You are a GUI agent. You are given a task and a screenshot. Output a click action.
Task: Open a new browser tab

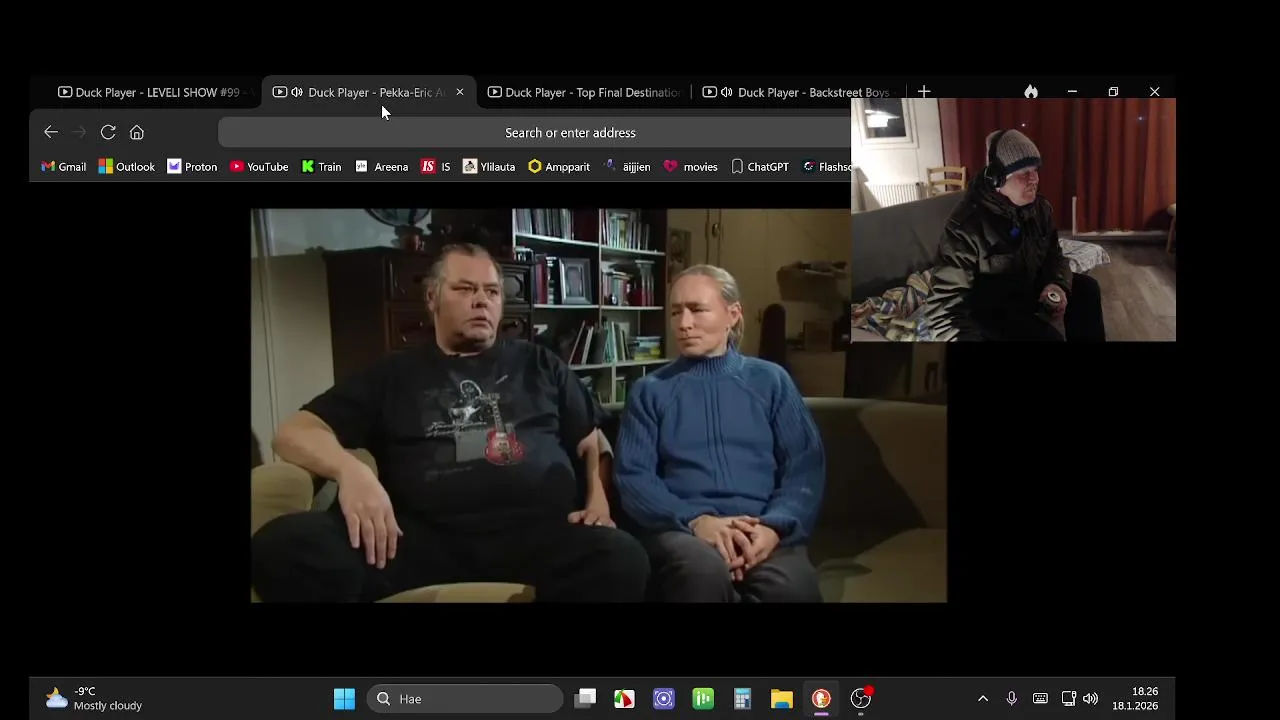924,92
